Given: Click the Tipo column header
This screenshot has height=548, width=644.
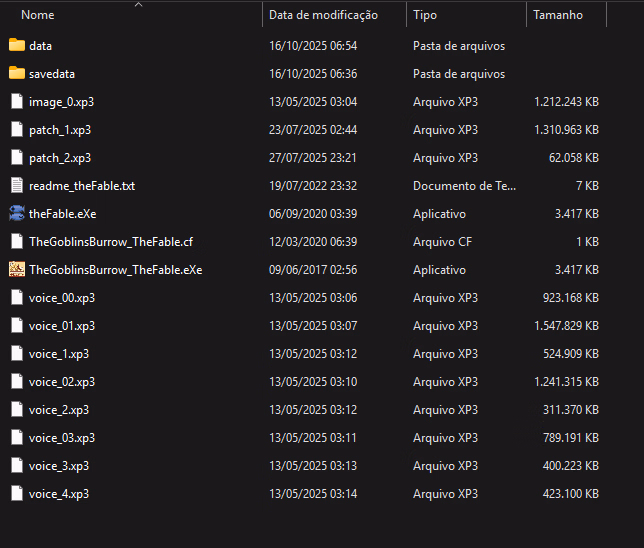Looking at the screenshot, I should (x=425, y=16).
